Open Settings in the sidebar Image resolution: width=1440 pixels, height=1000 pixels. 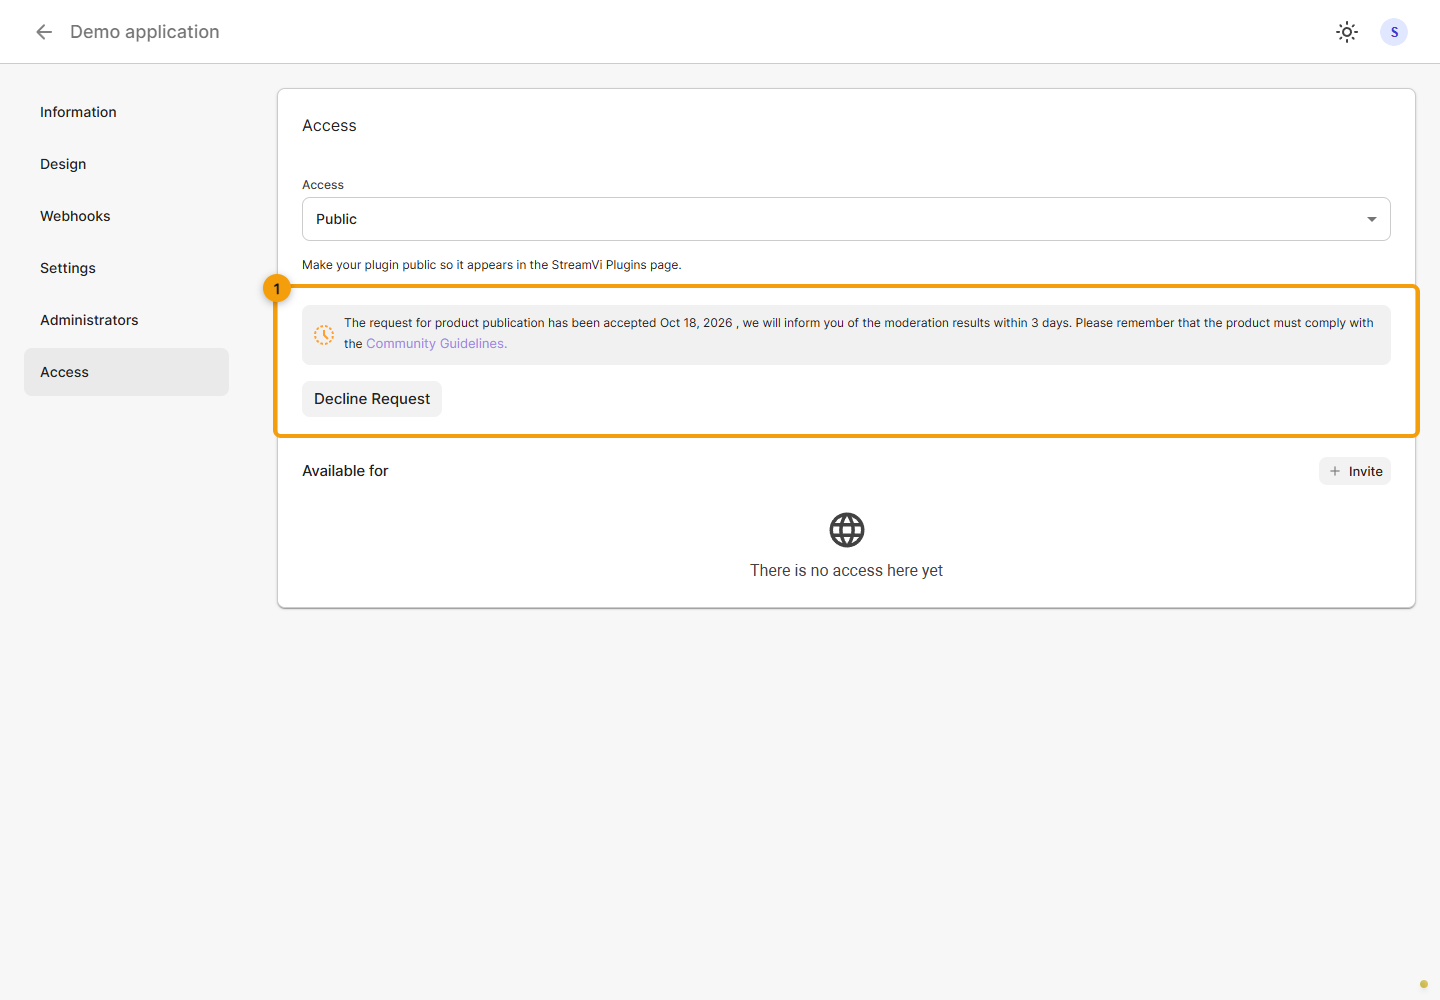pos(126,268)
